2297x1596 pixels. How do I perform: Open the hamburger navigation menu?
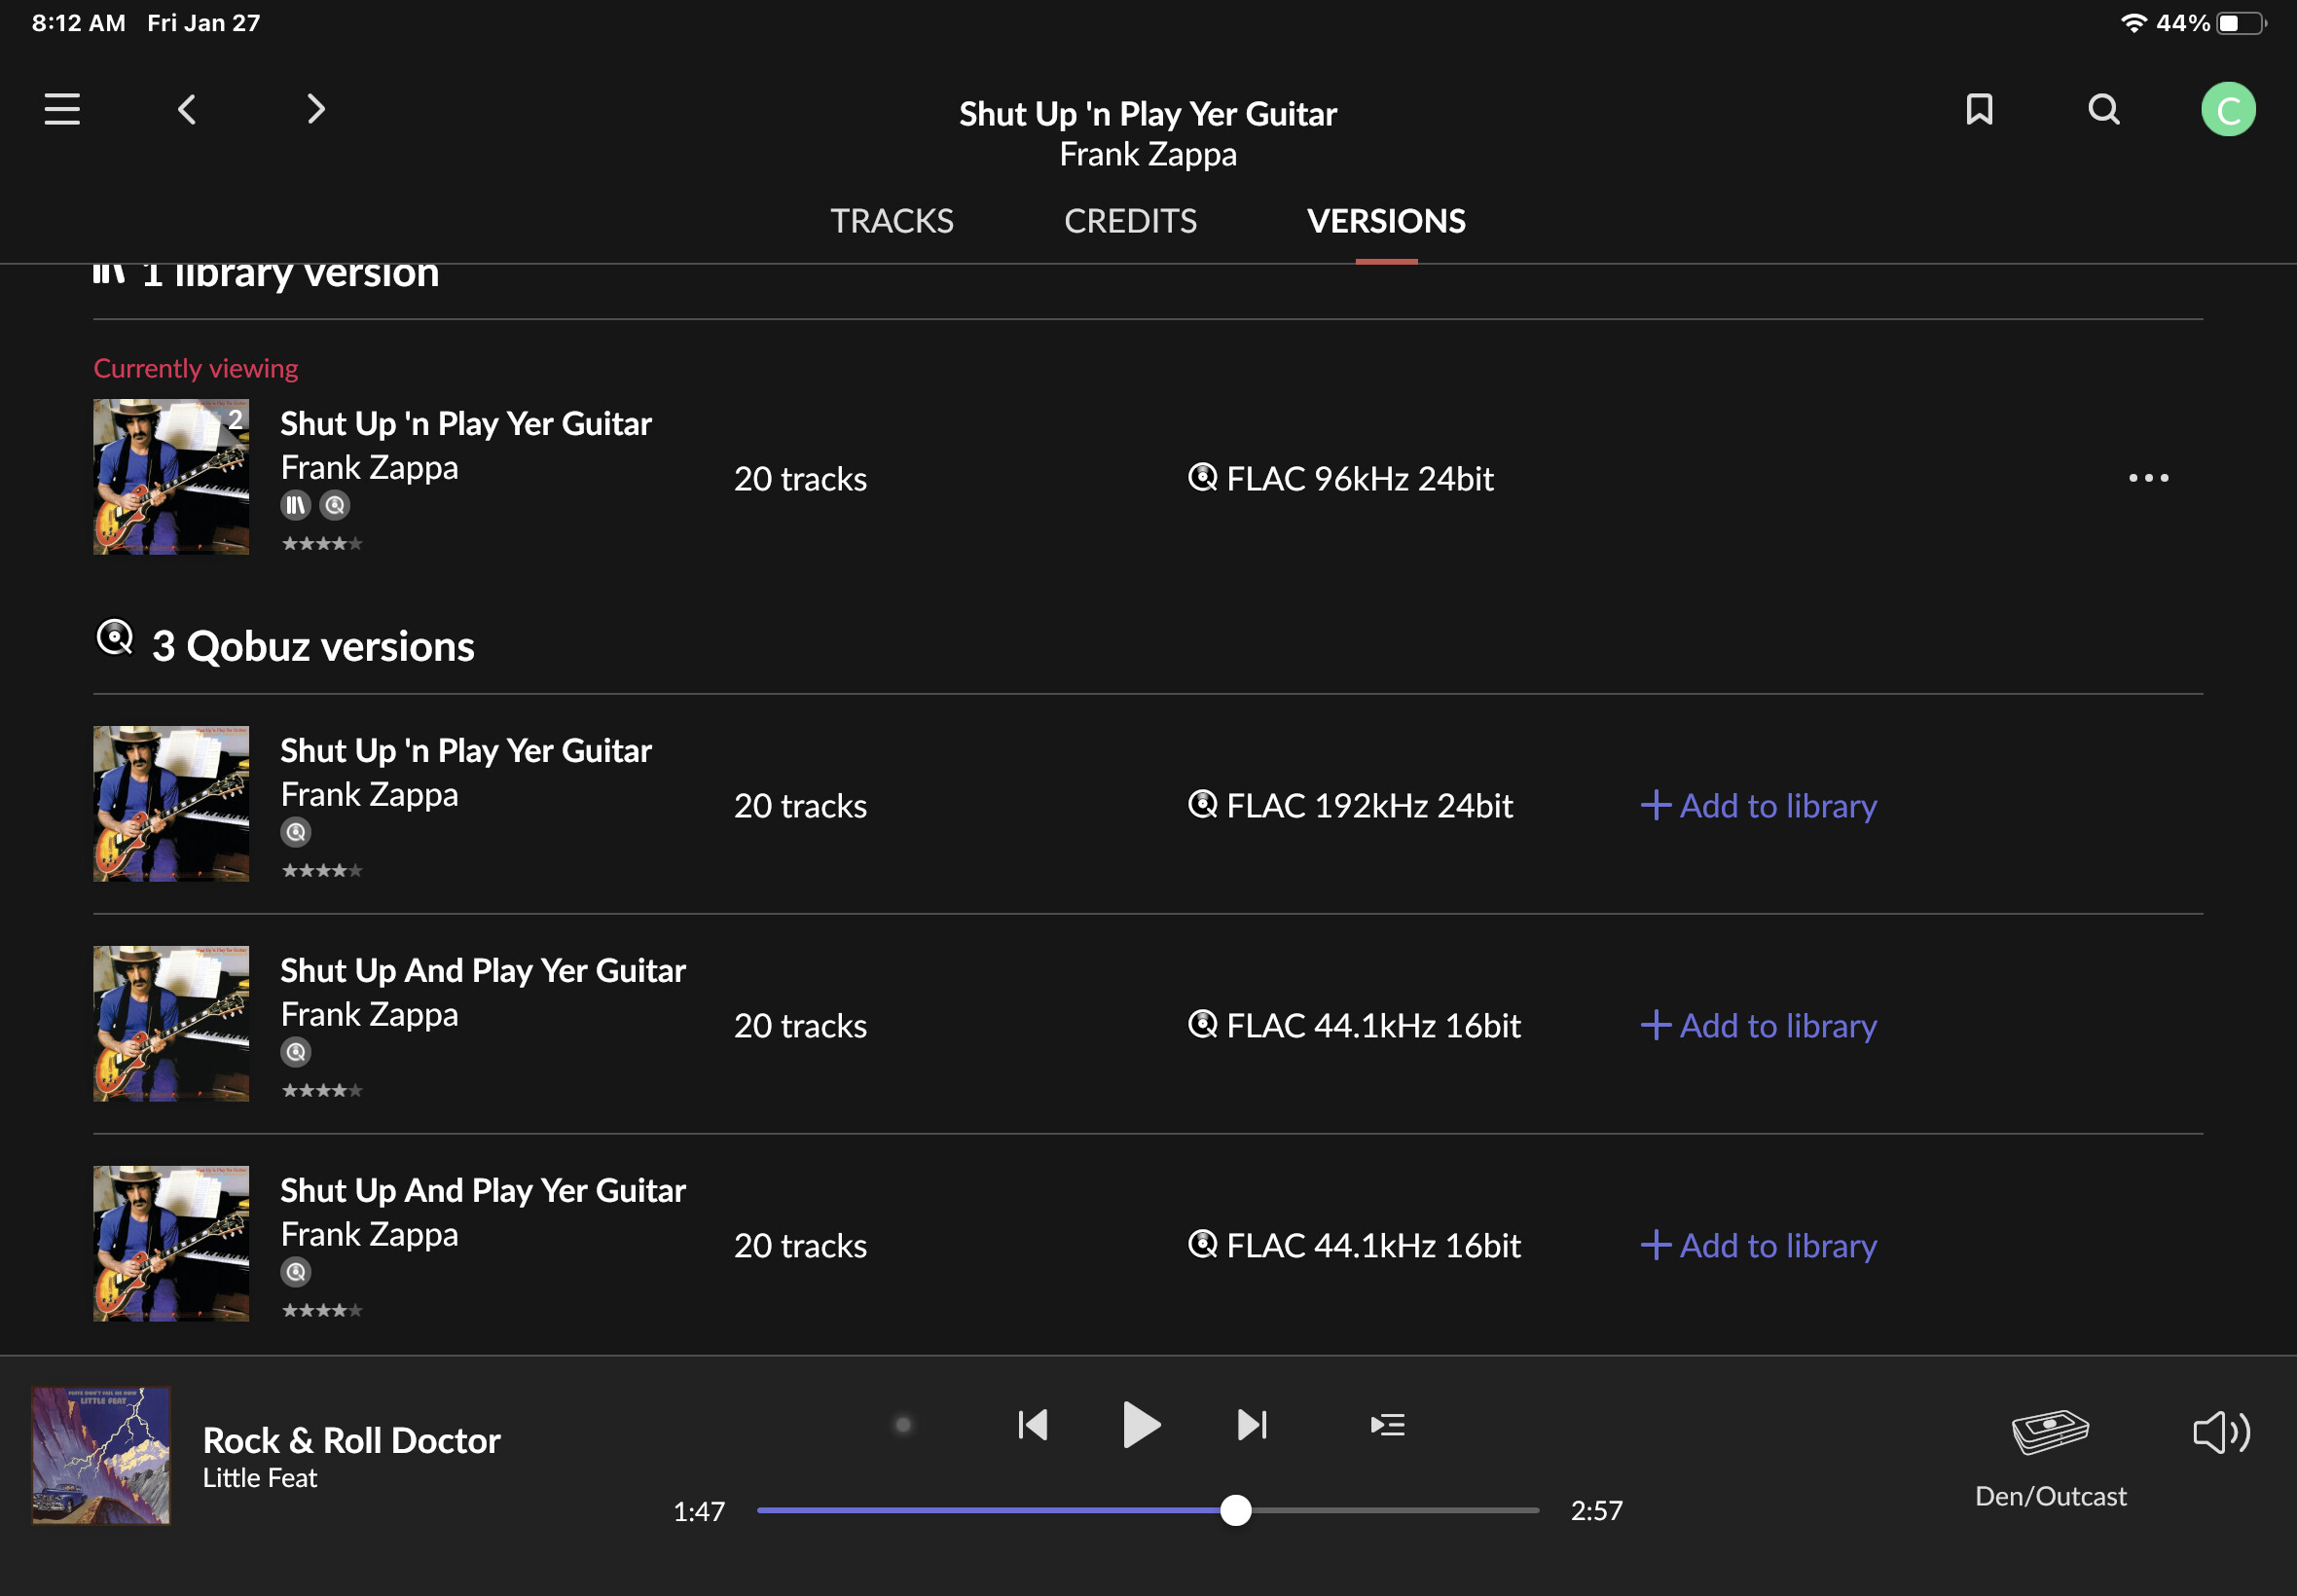62,109
